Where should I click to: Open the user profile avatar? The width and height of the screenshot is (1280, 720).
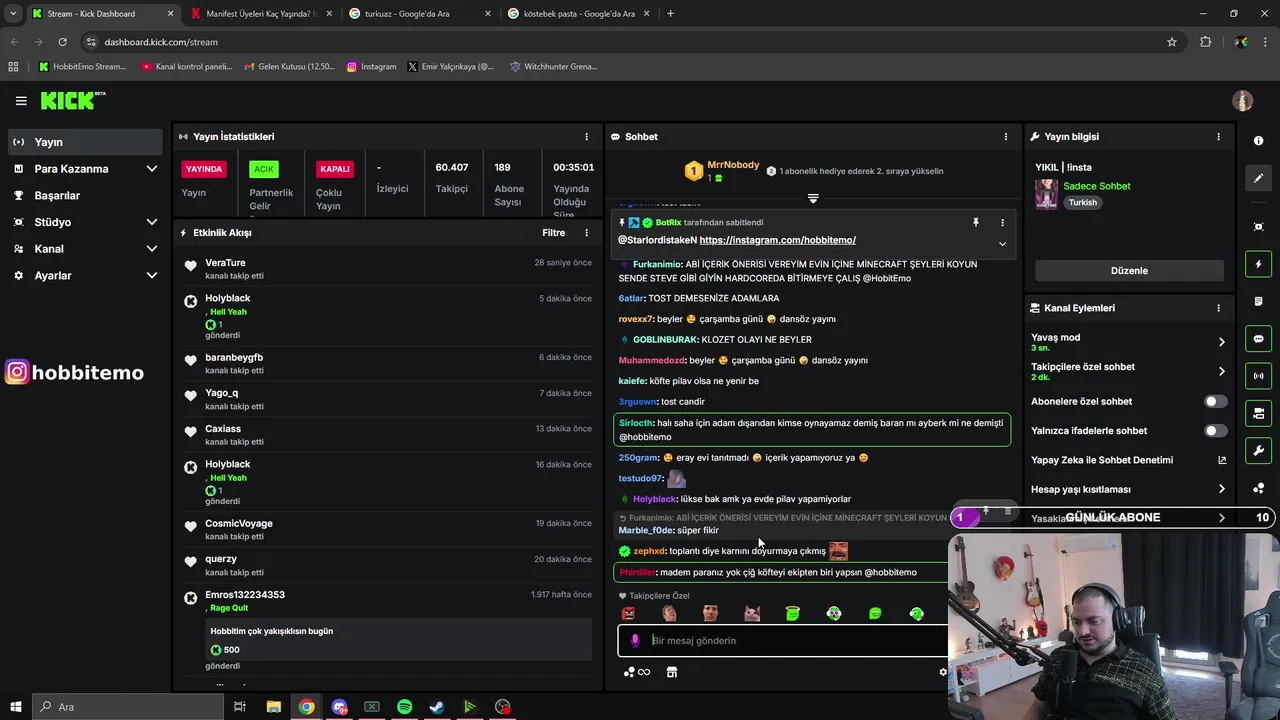pos(1243,101)
